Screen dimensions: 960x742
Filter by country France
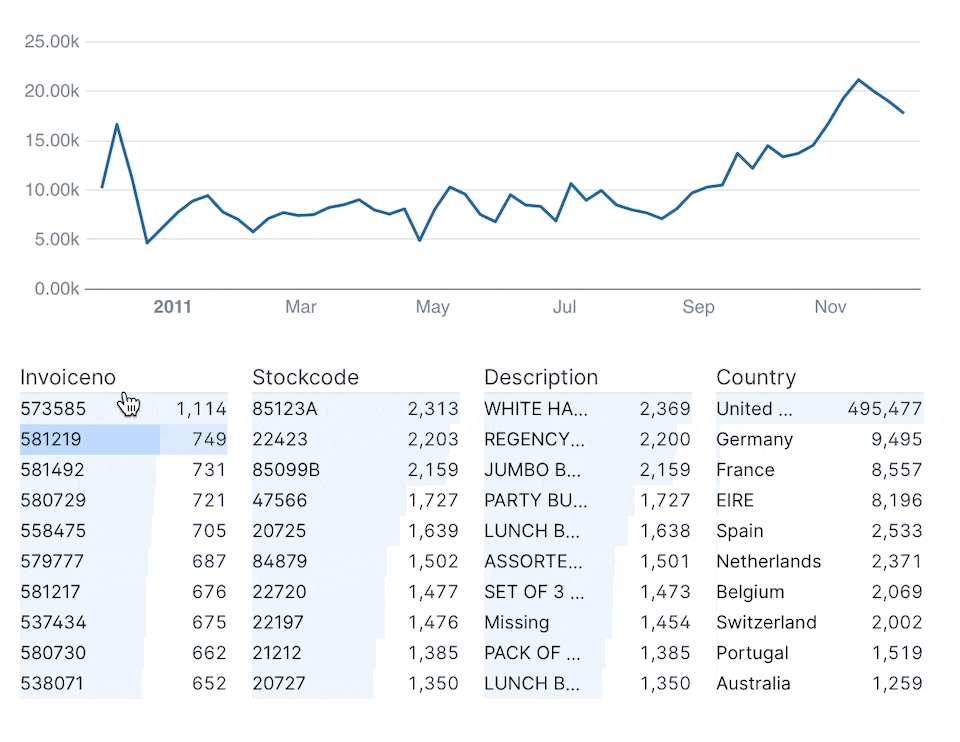(x=819, y=470)
